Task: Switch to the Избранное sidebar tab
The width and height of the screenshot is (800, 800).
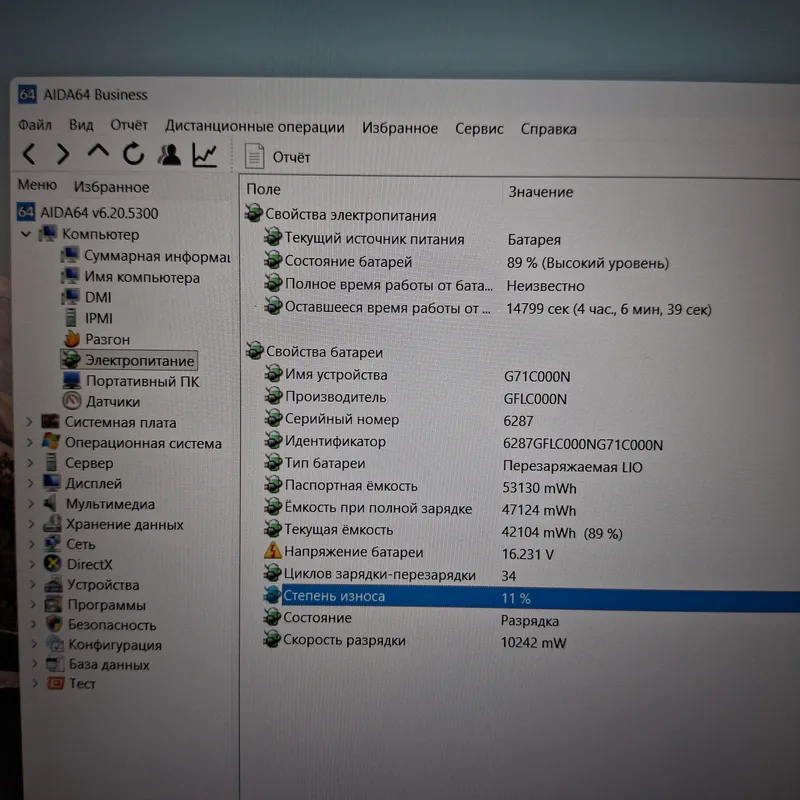Action: (112, 187)
